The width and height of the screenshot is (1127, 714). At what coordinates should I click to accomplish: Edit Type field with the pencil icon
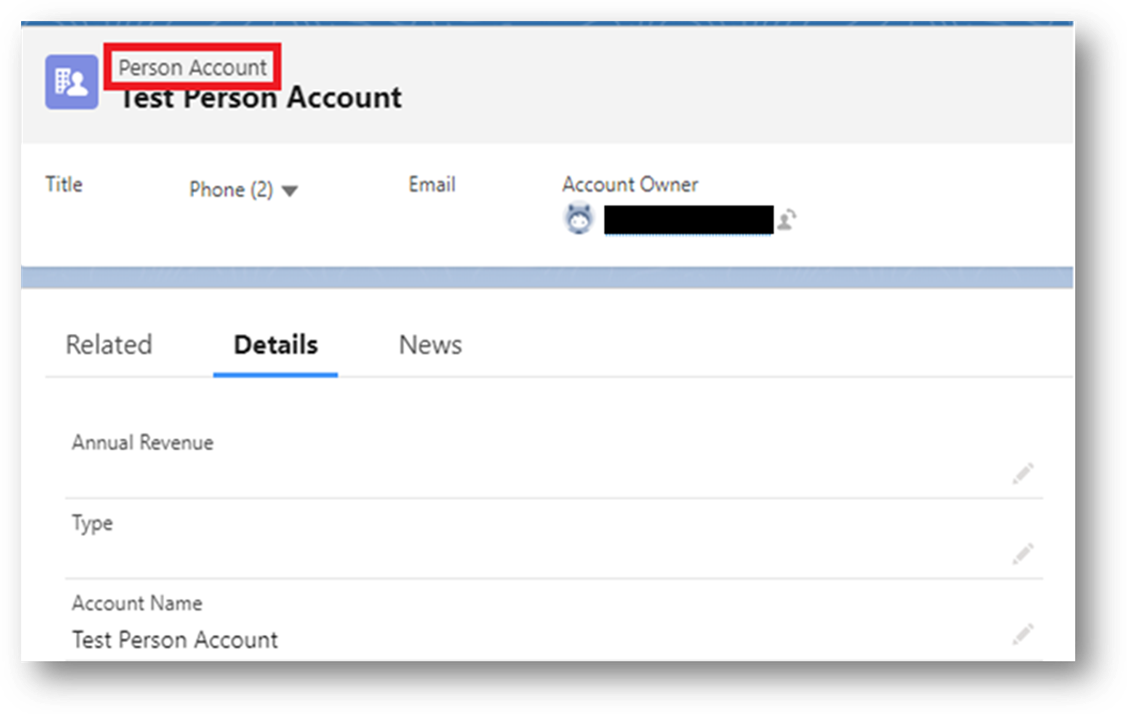point(1023,554)
